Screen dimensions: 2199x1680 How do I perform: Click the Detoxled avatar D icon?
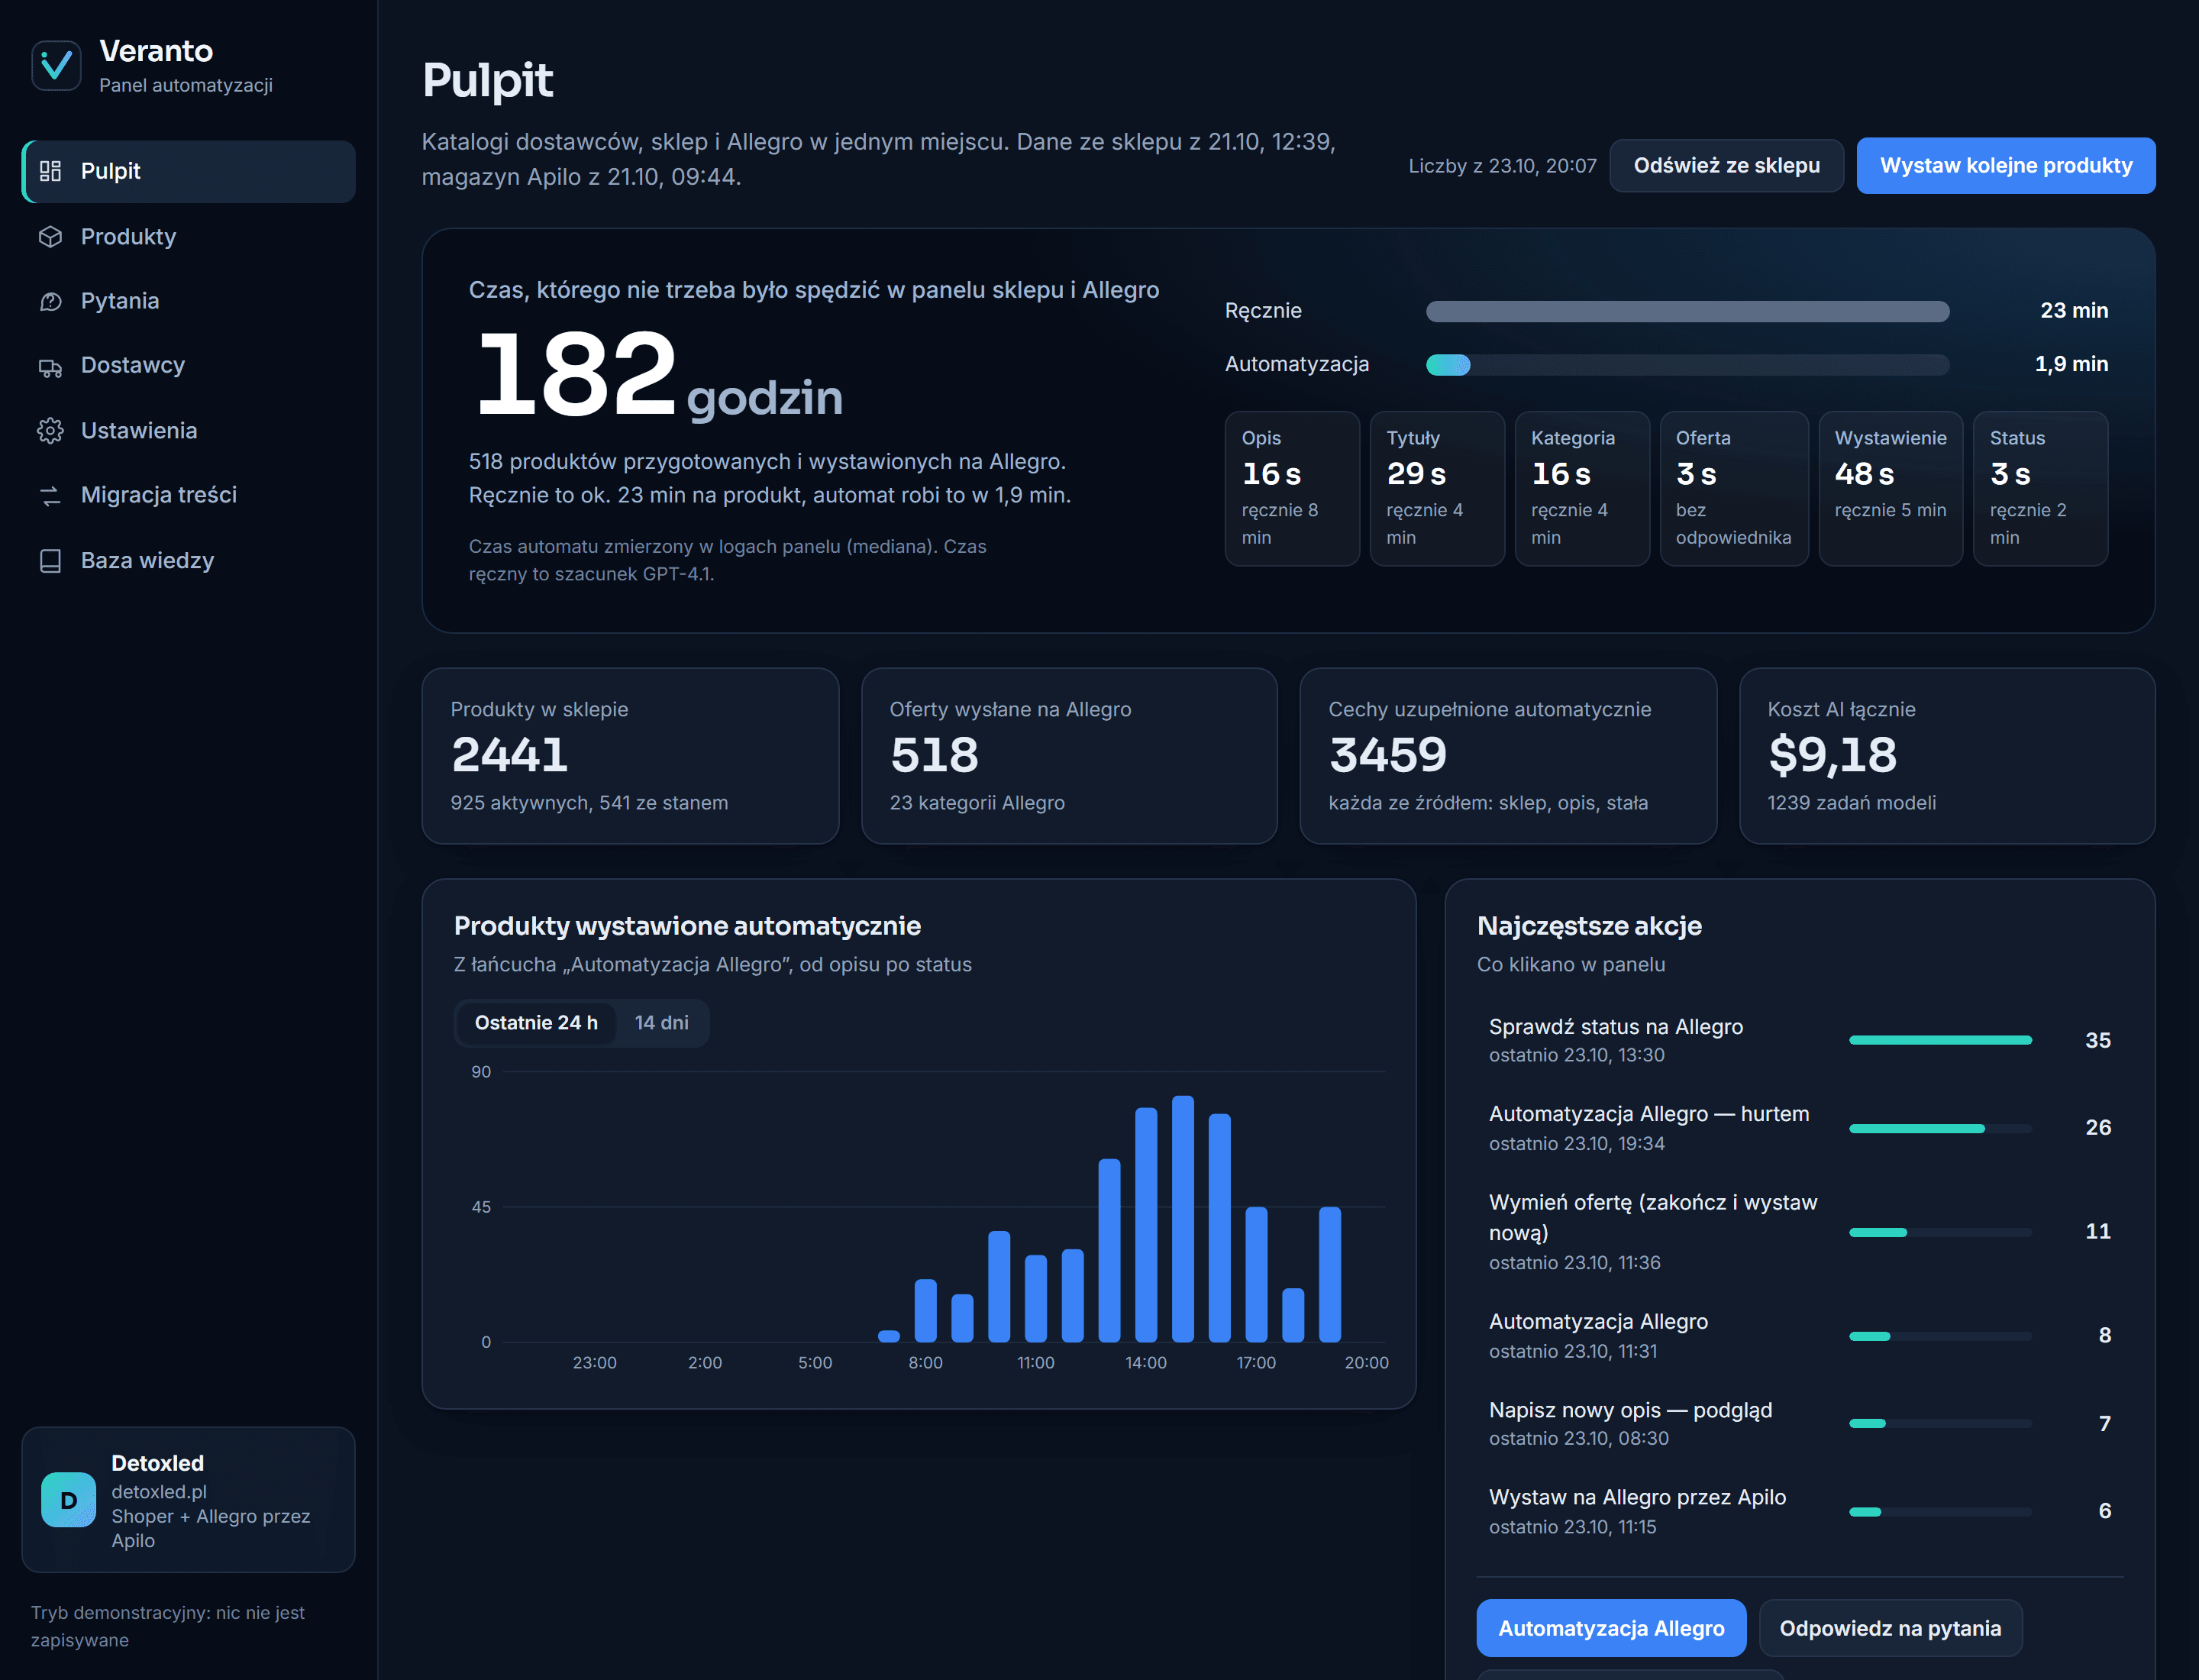(69, 1500)
